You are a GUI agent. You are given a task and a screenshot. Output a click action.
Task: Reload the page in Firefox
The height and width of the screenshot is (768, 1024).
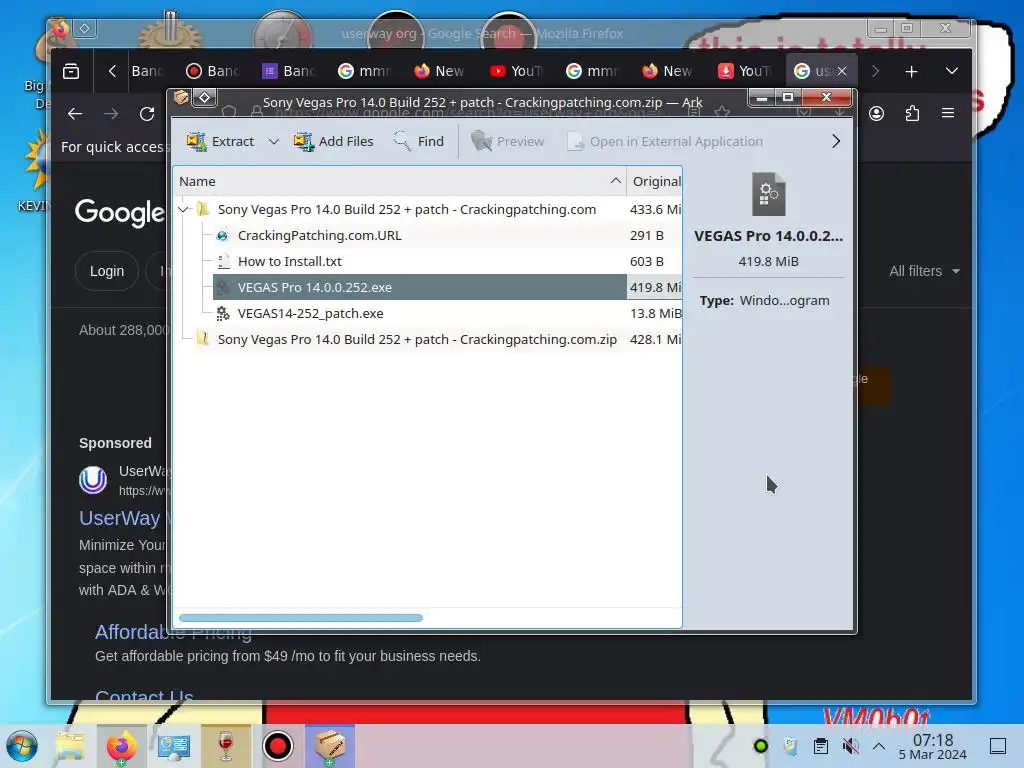pos(147,114)
